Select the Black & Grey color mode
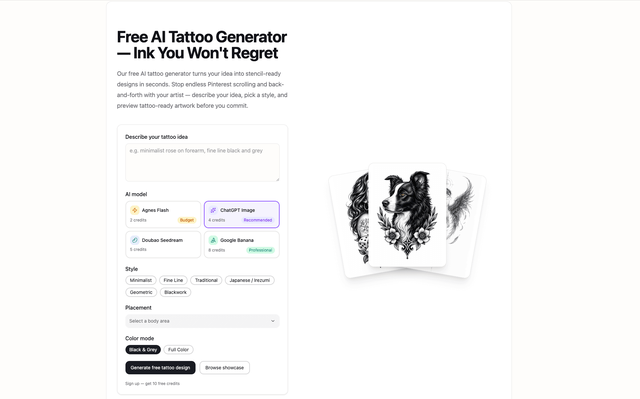Viewport: 640px width, 399px height. 143,350
